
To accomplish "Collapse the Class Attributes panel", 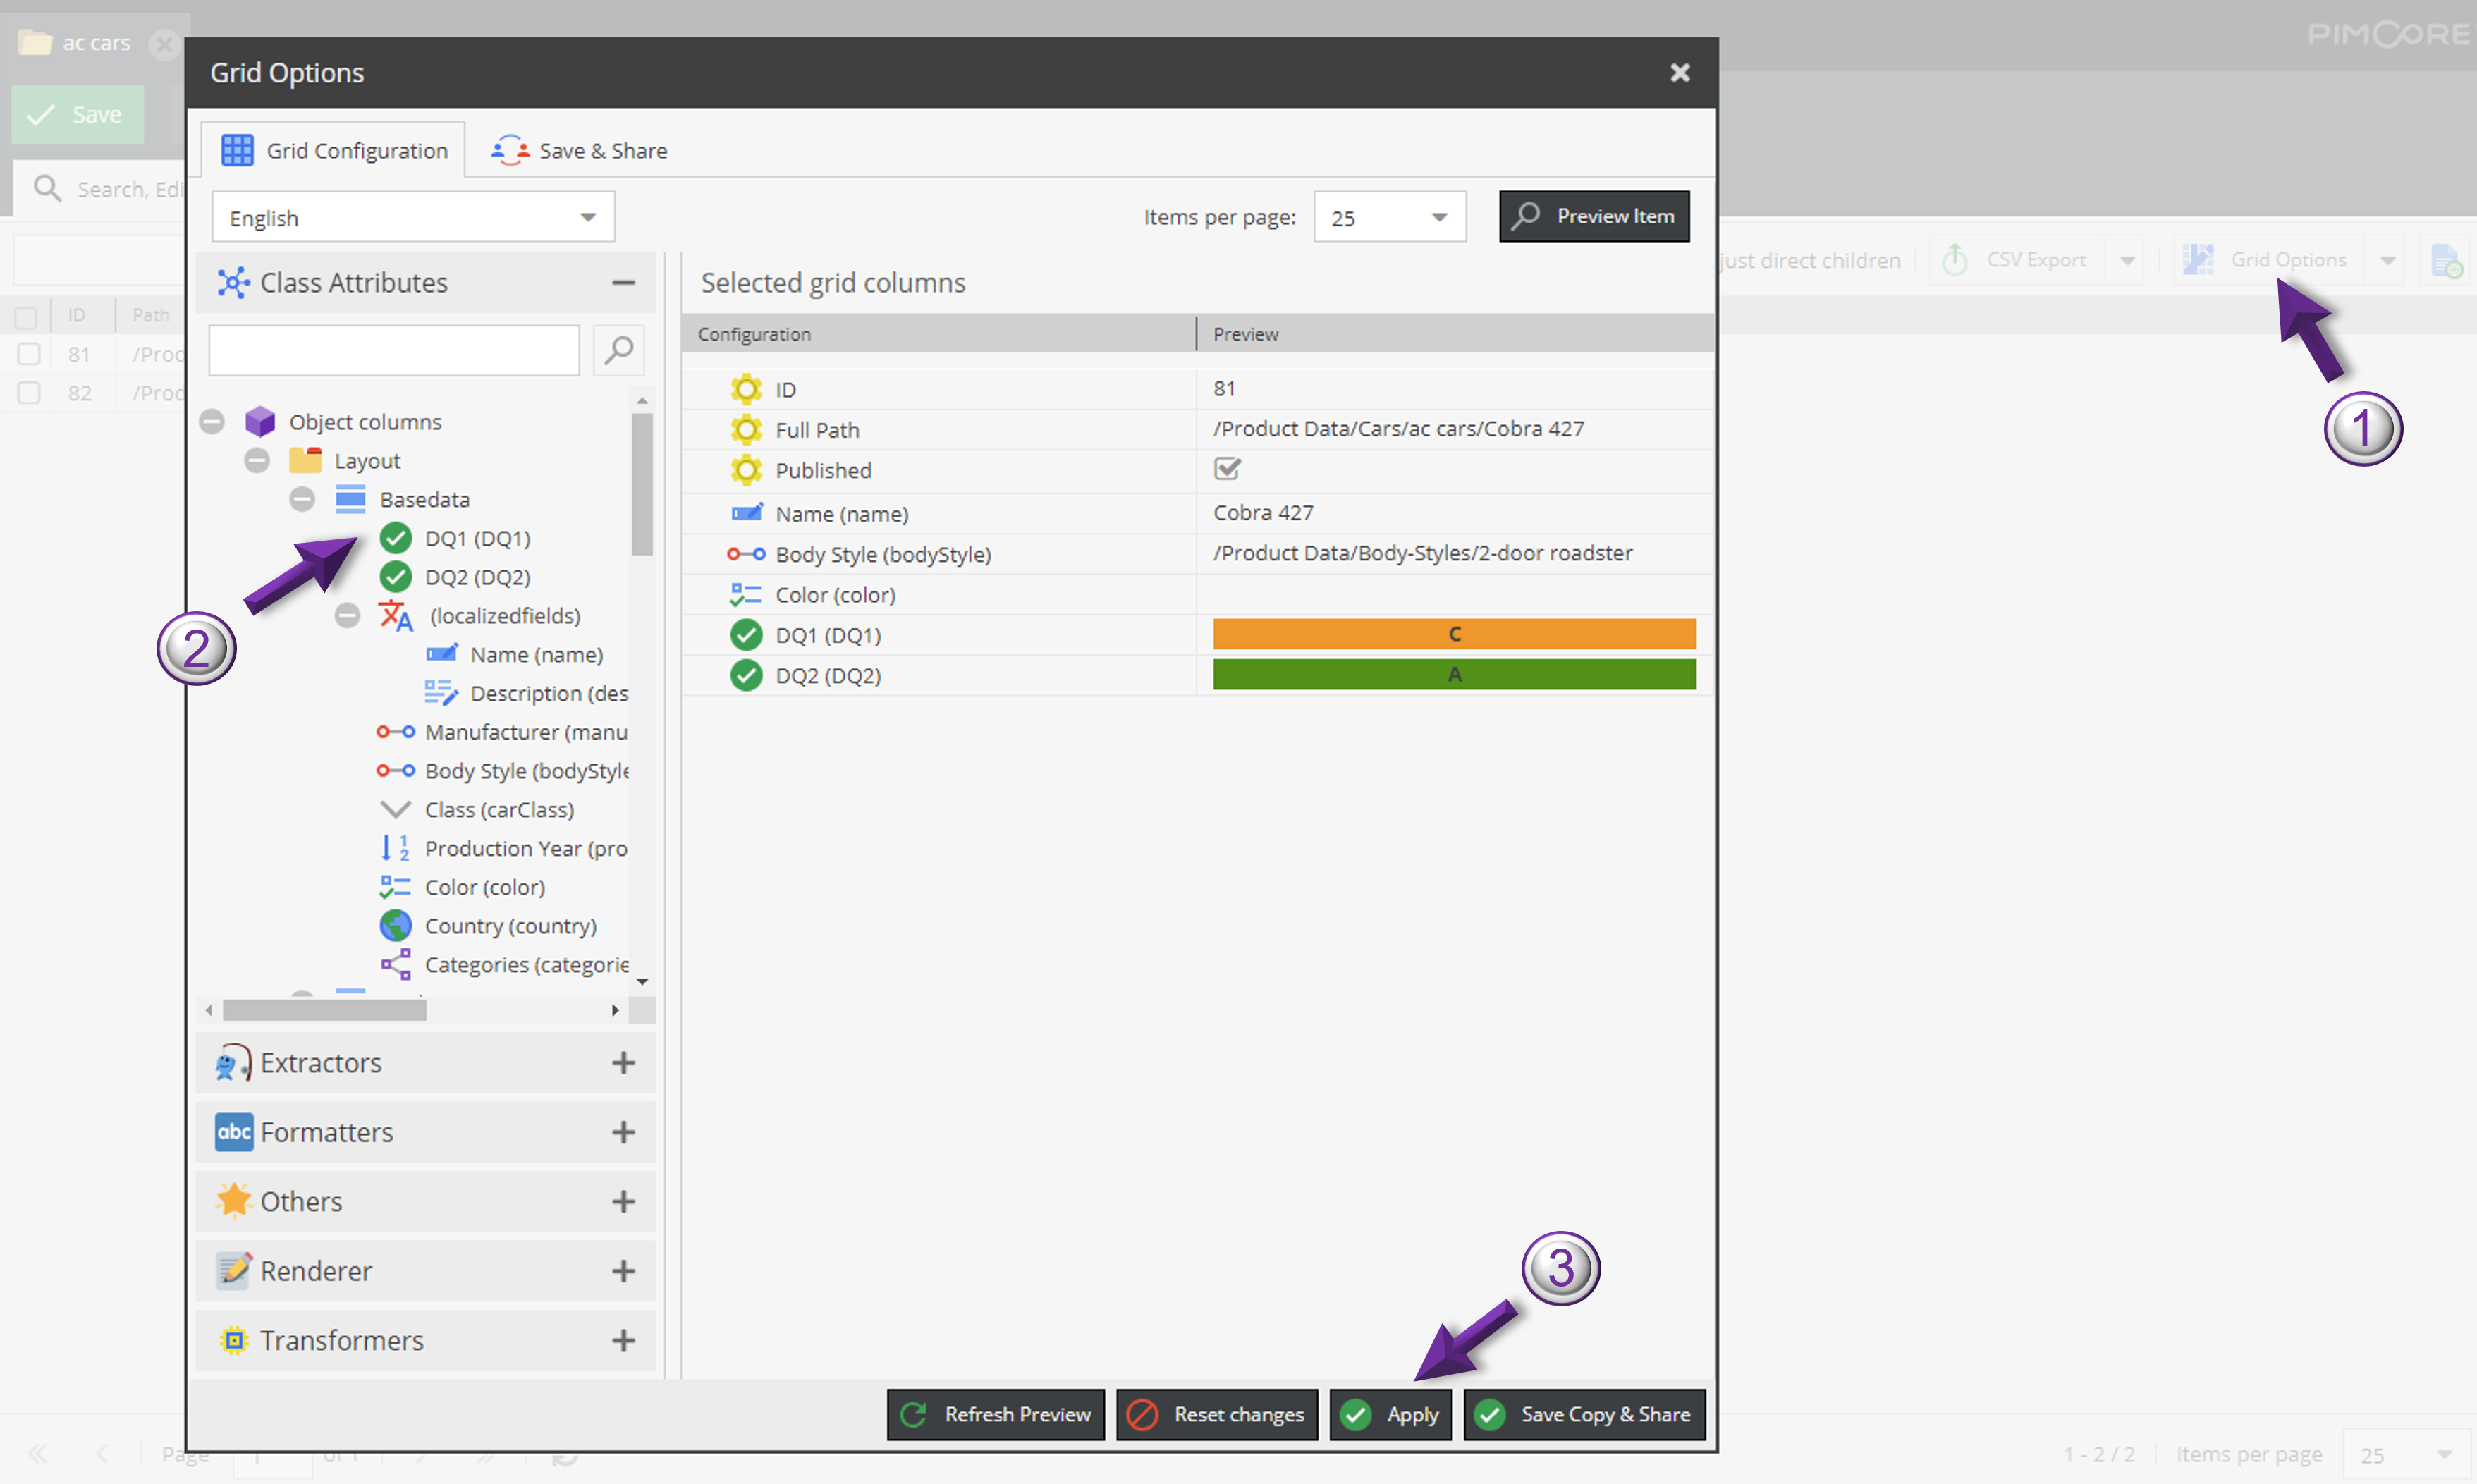I will tap(623, 283).
